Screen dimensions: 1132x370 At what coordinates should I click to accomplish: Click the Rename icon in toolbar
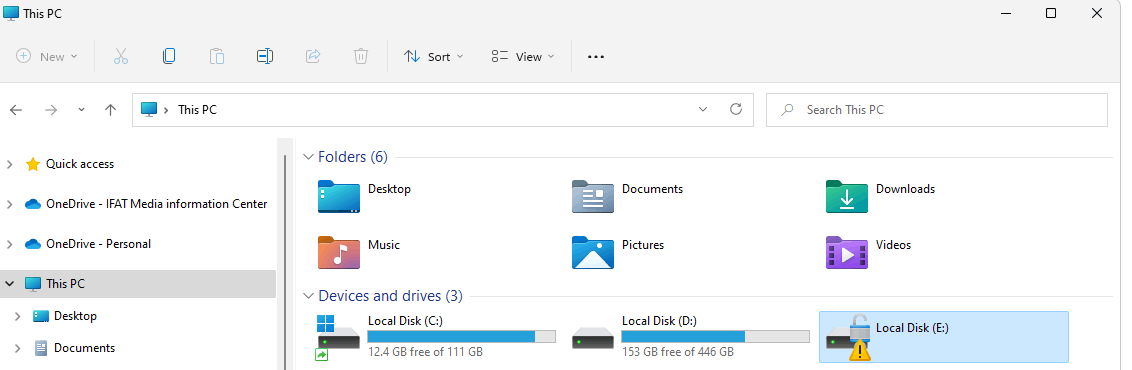[x=265, y=56]
